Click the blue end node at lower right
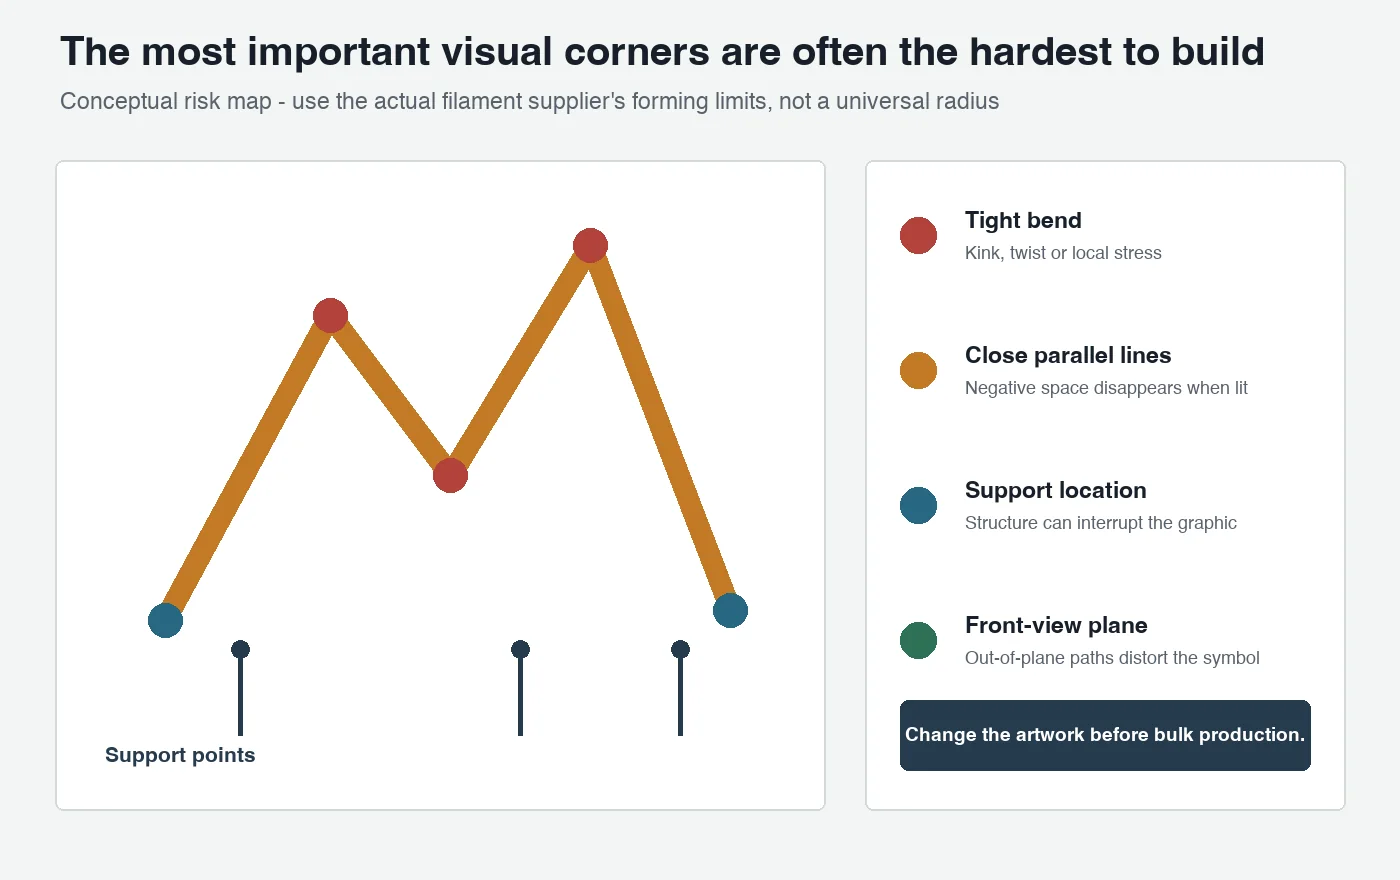 pyautogui.click(x=730, y=610)
